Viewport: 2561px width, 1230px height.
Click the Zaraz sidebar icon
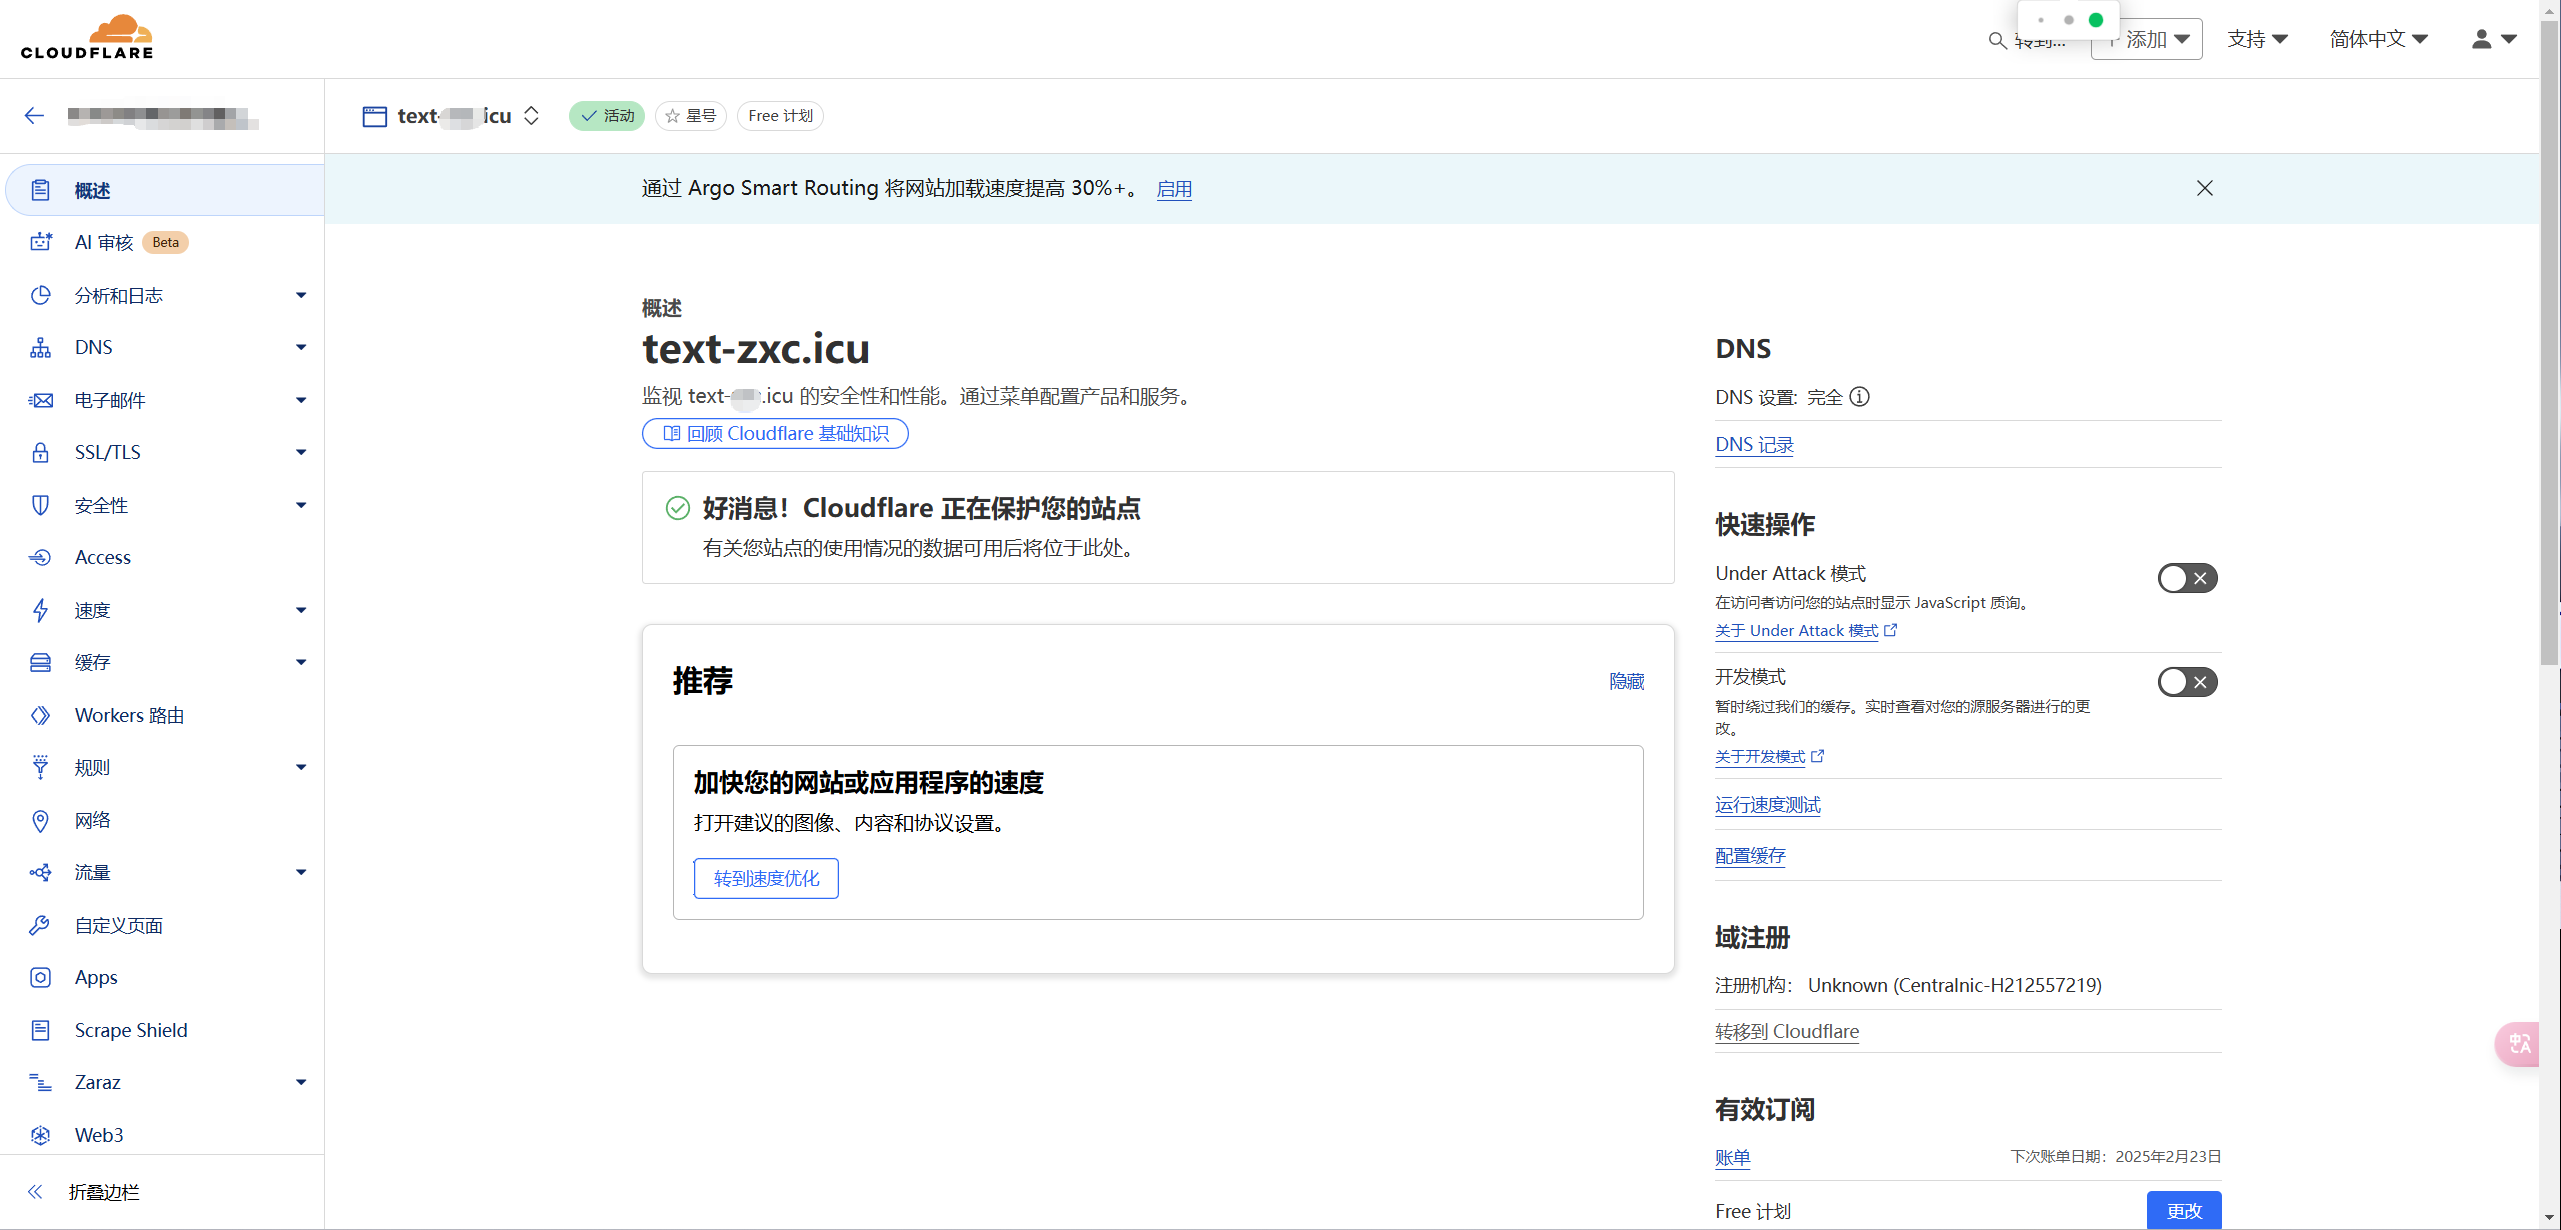coord(40,1082)
